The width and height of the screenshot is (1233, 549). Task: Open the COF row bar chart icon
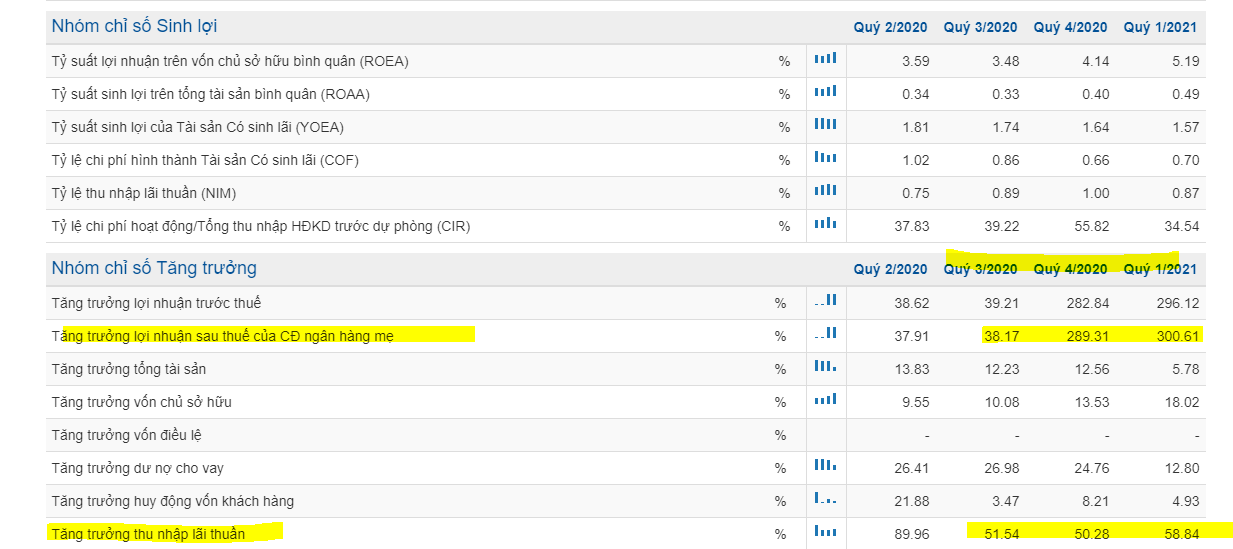[825, 159]
